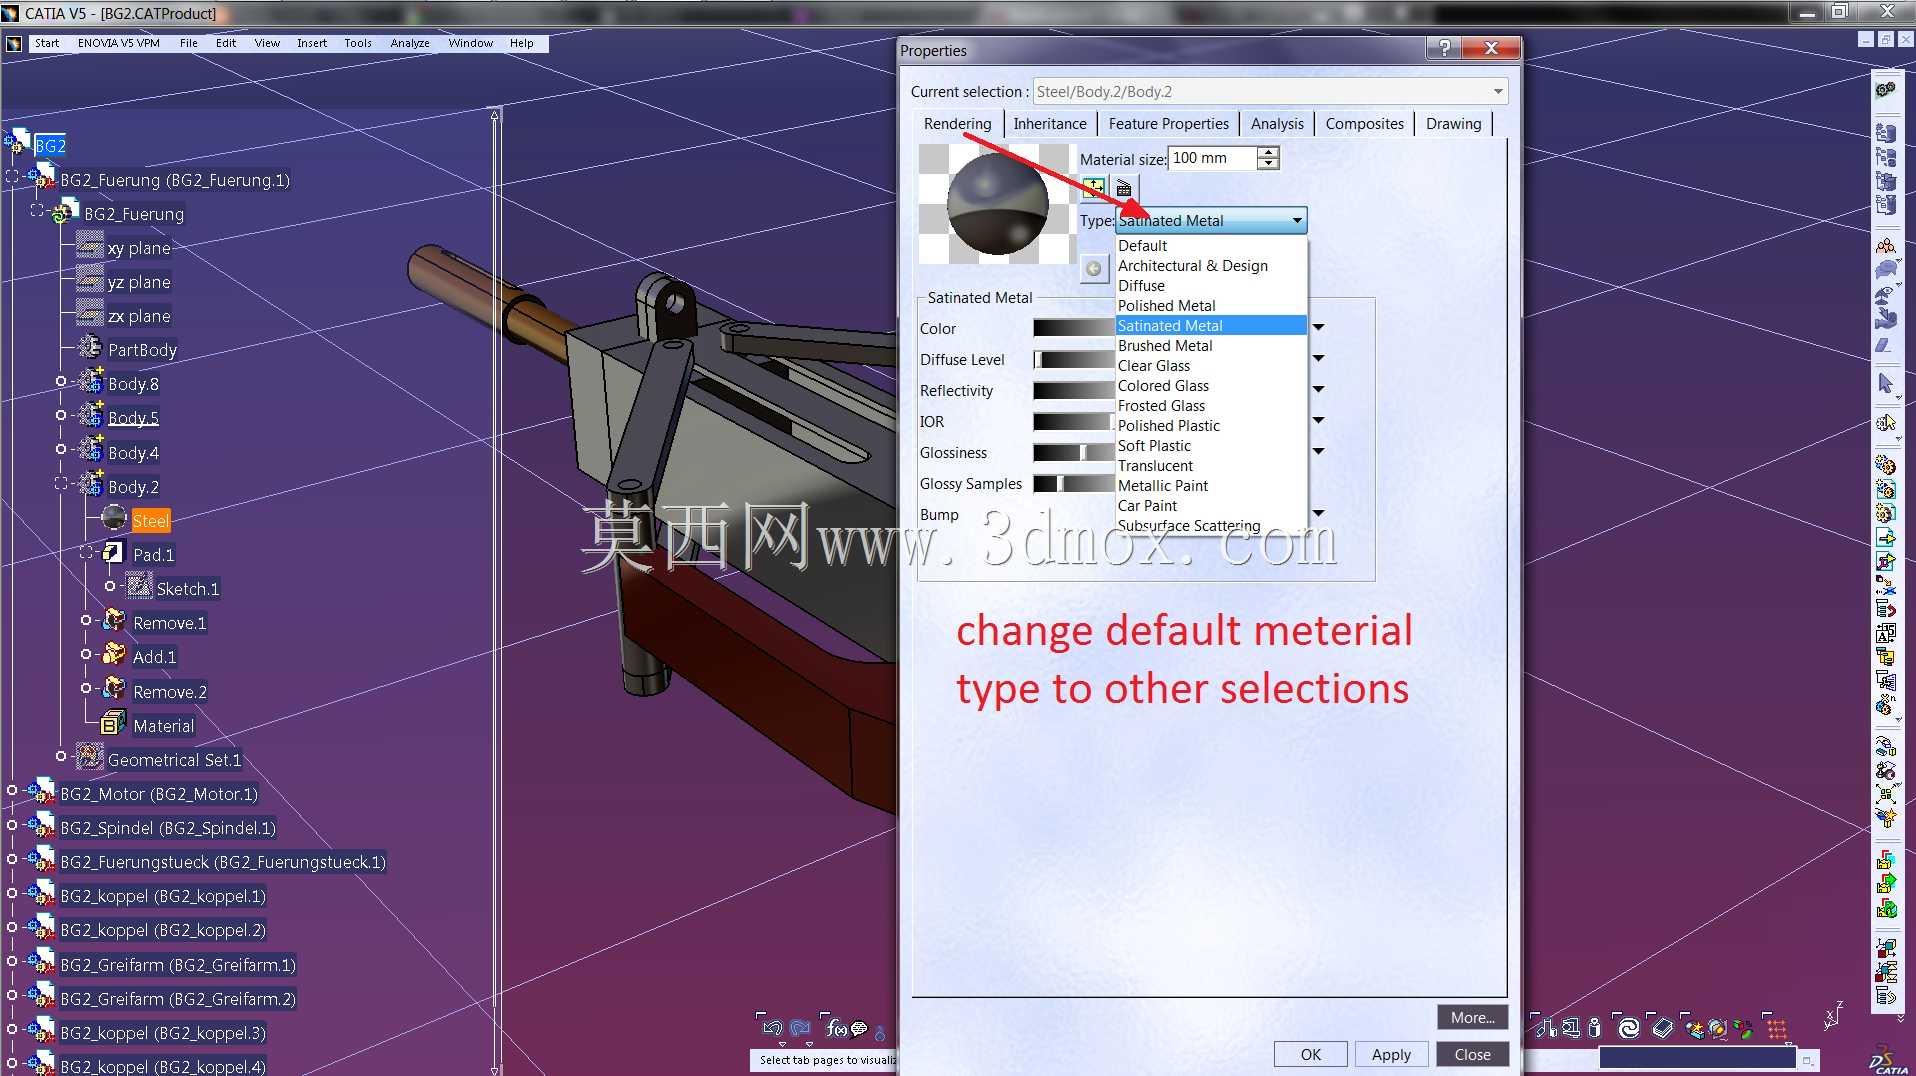Click the Redo icon in the bottom toolbar

[800, 1027]
